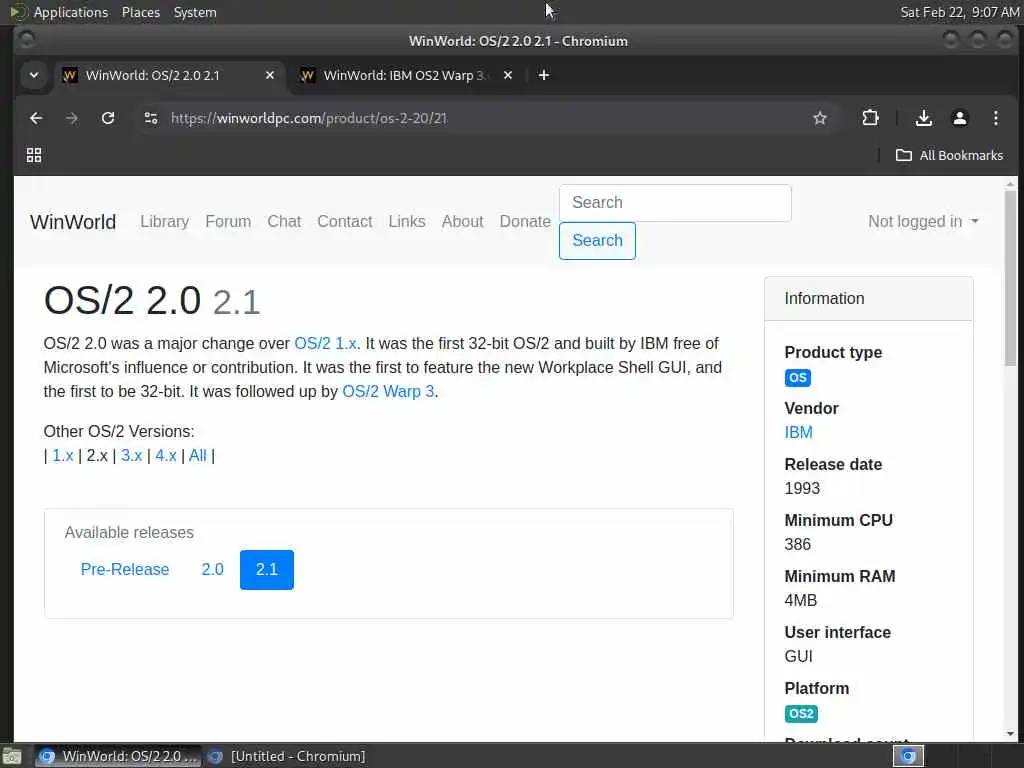The image size is (1024, 768).
Task: Click the Minimum RAM value 4MB
Action: point(801,600)
